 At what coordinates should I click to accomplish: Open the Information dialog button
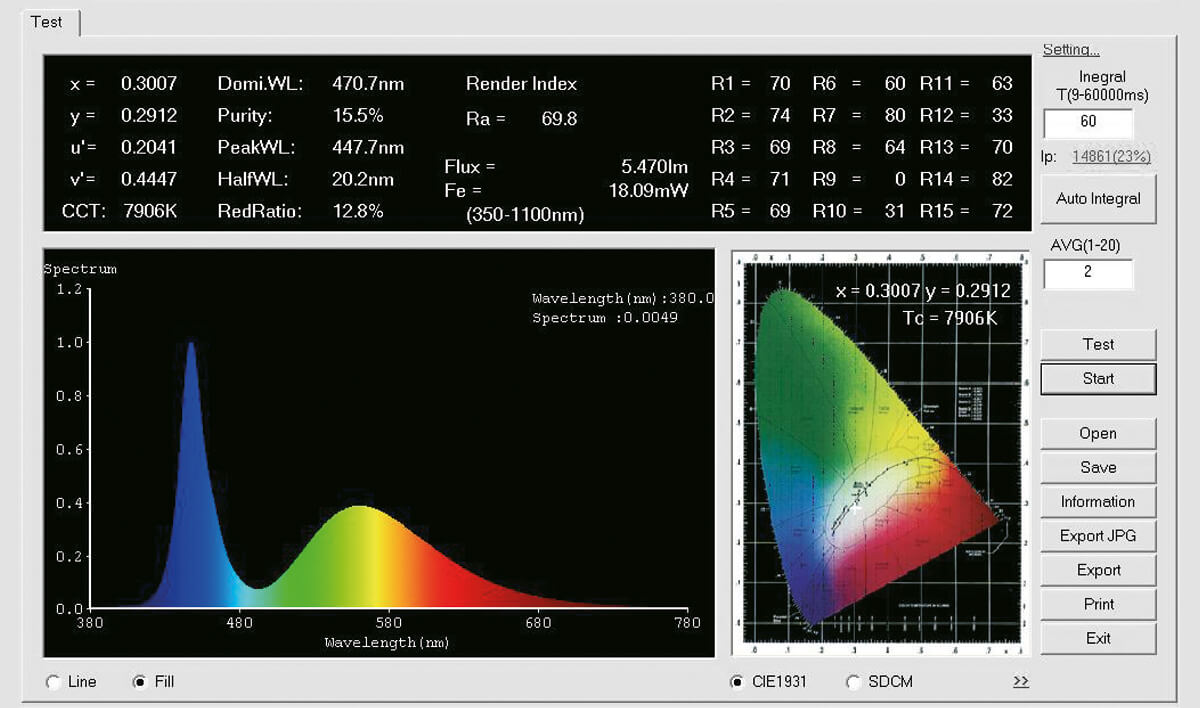pos(1098,502)
